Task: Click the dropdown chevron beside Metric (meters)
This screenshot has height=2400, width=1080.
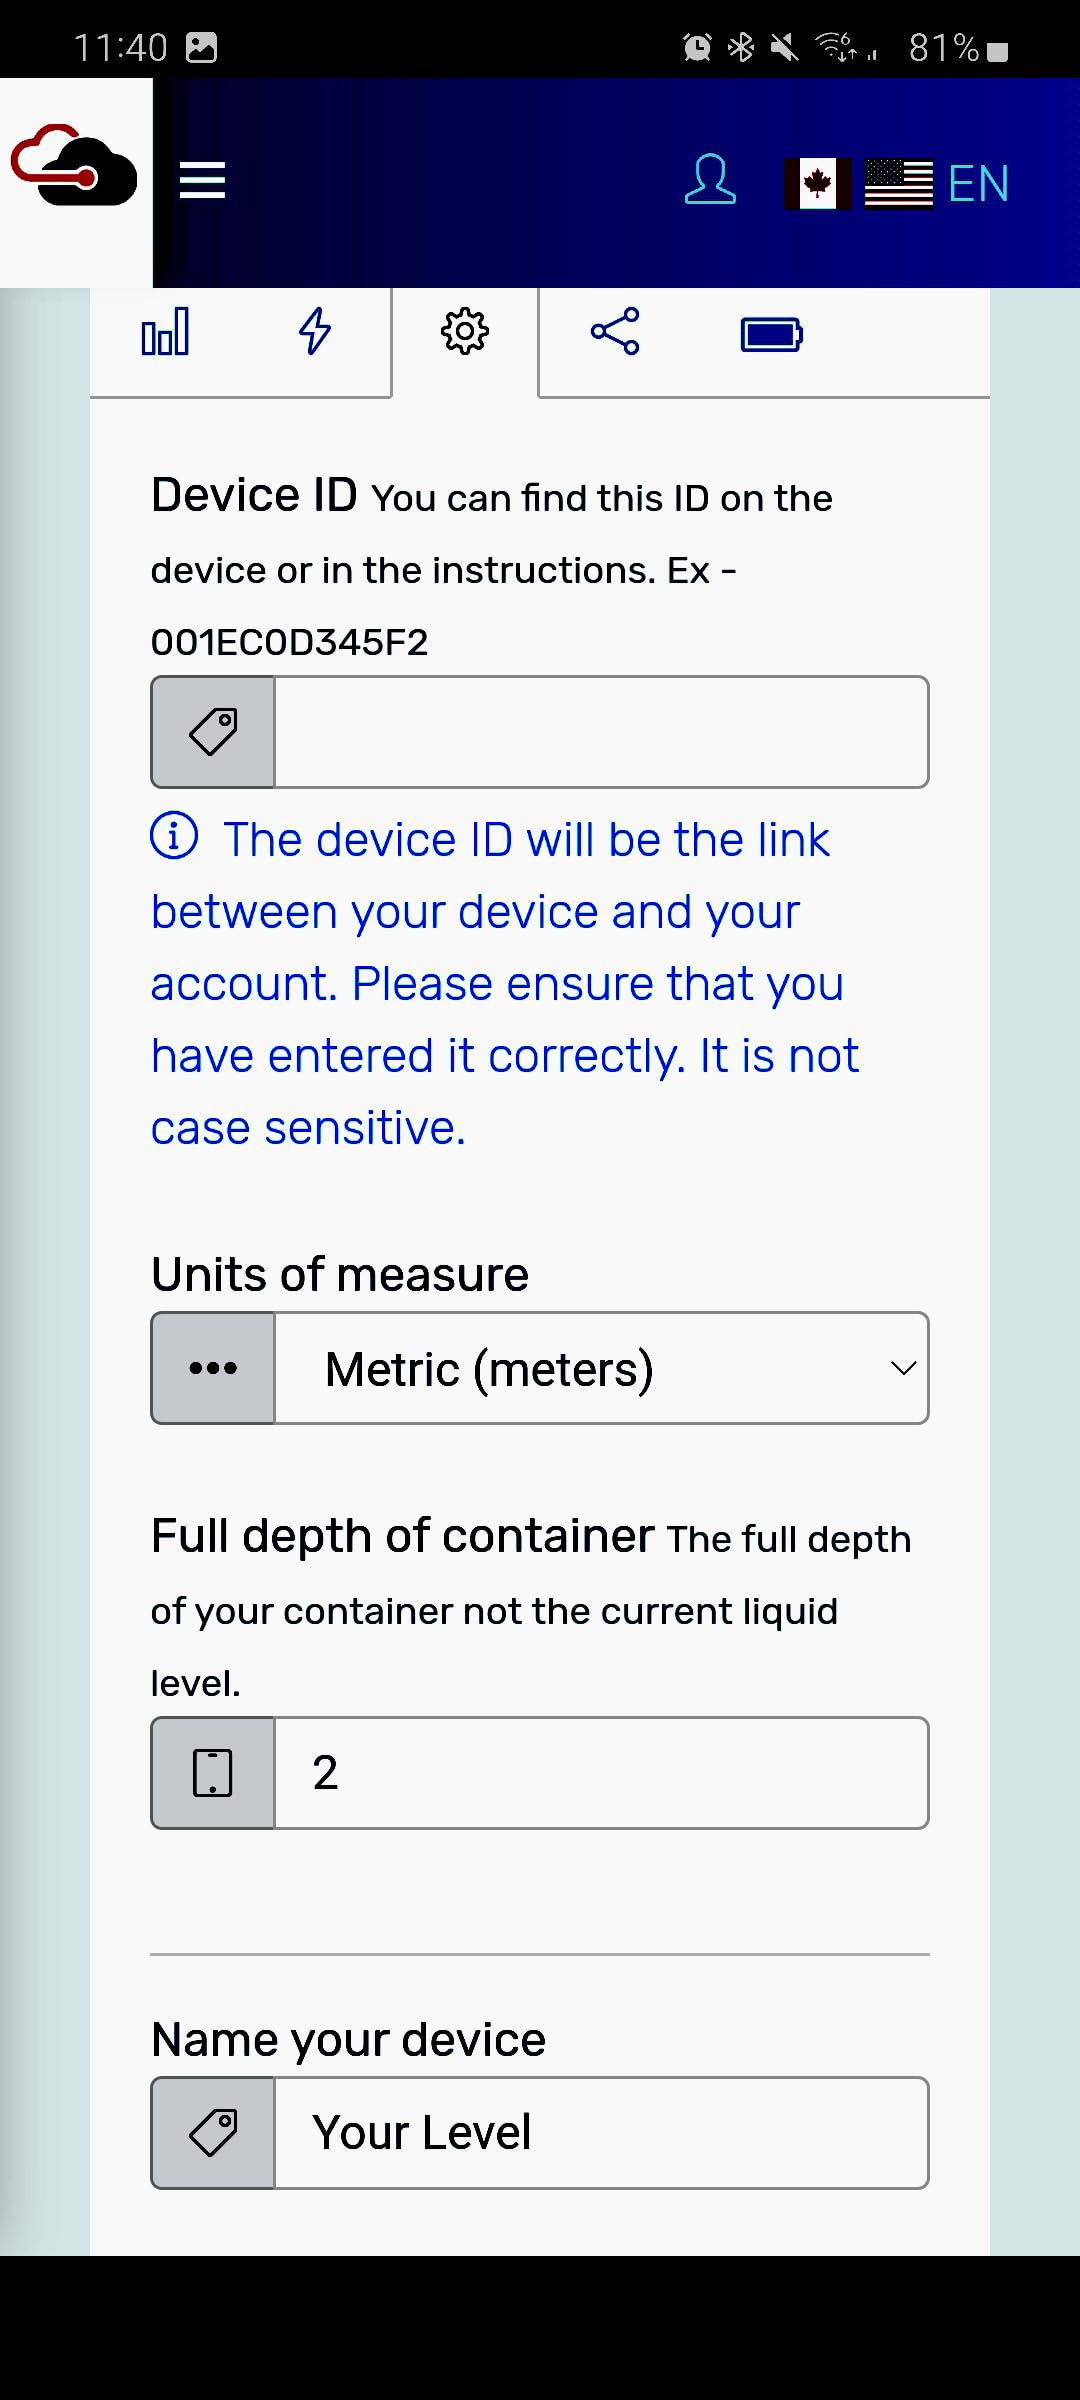Action: click(903, 1368)
